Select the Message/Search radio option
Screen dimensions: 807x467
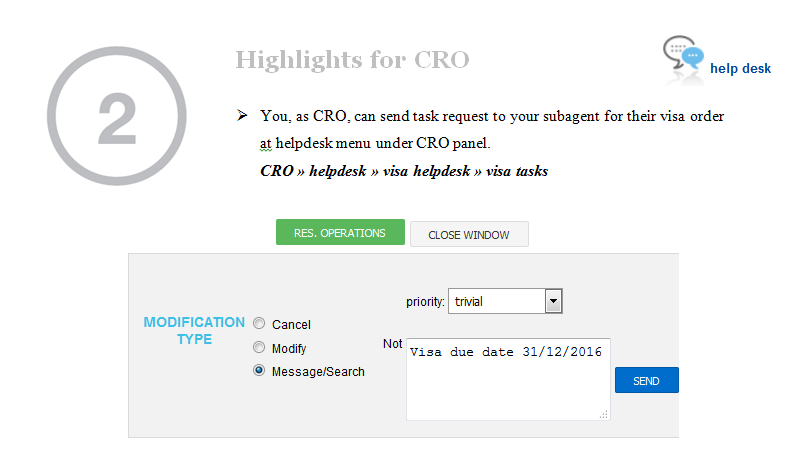(259, 370)
